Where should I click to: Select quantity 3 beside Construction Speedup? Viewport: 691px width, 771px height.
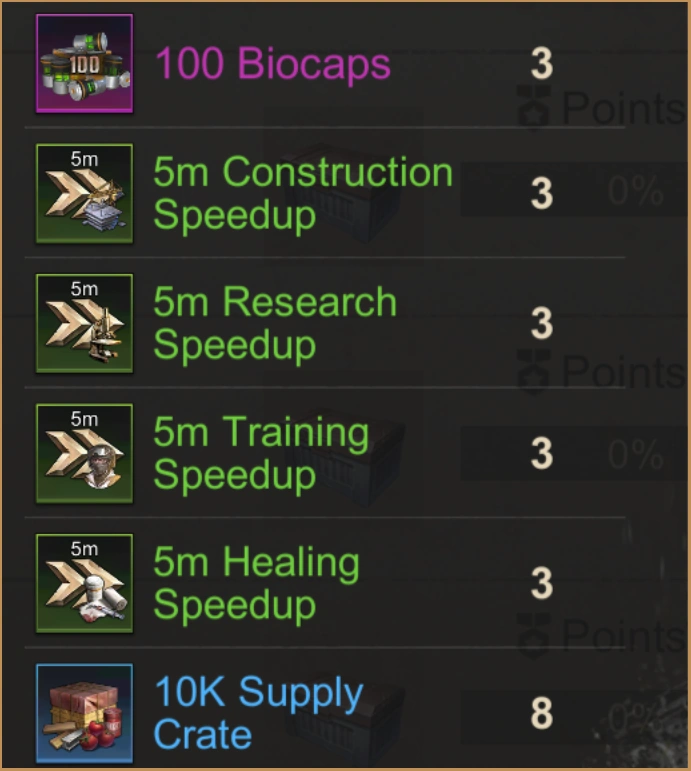point(541,193)
